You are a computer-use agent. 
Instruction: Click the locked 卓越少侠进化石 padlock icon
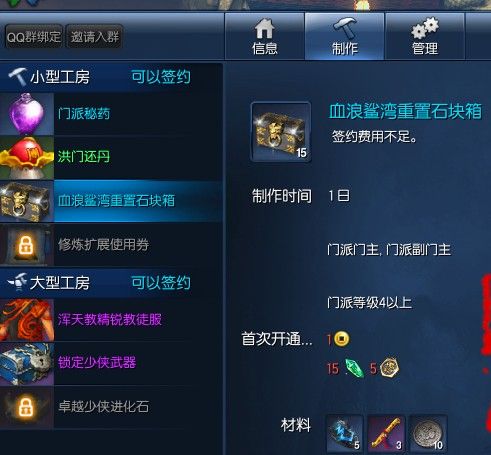point(27,407)
